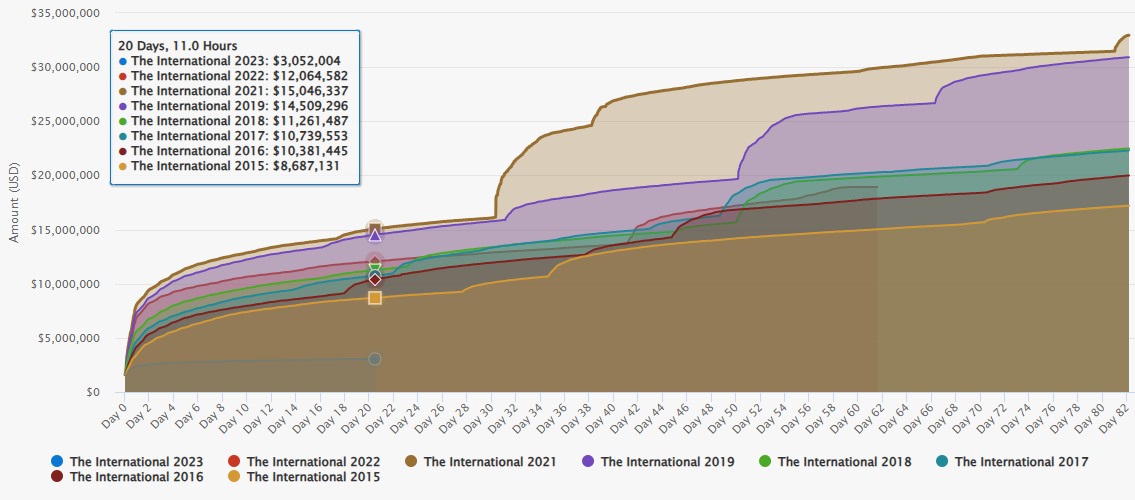Click the "Day 0" x-axis label
Screen dimensions: 1135x500
pyautogui.click(x=116, y=412)
